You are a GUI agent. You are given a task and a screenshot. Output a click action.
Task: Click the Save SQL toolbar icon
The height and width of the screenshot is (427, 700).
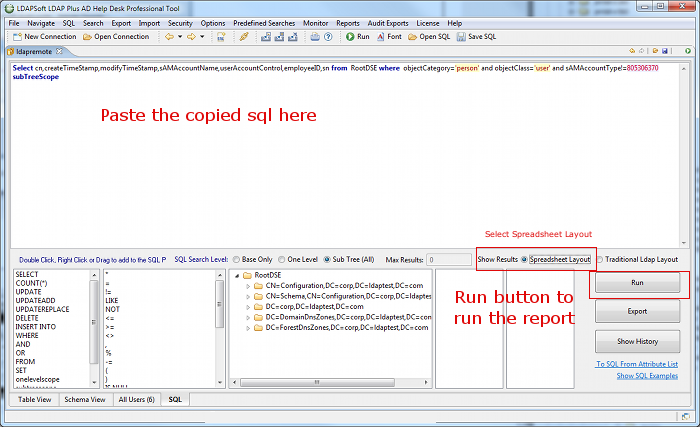click(x=461, y=37)
